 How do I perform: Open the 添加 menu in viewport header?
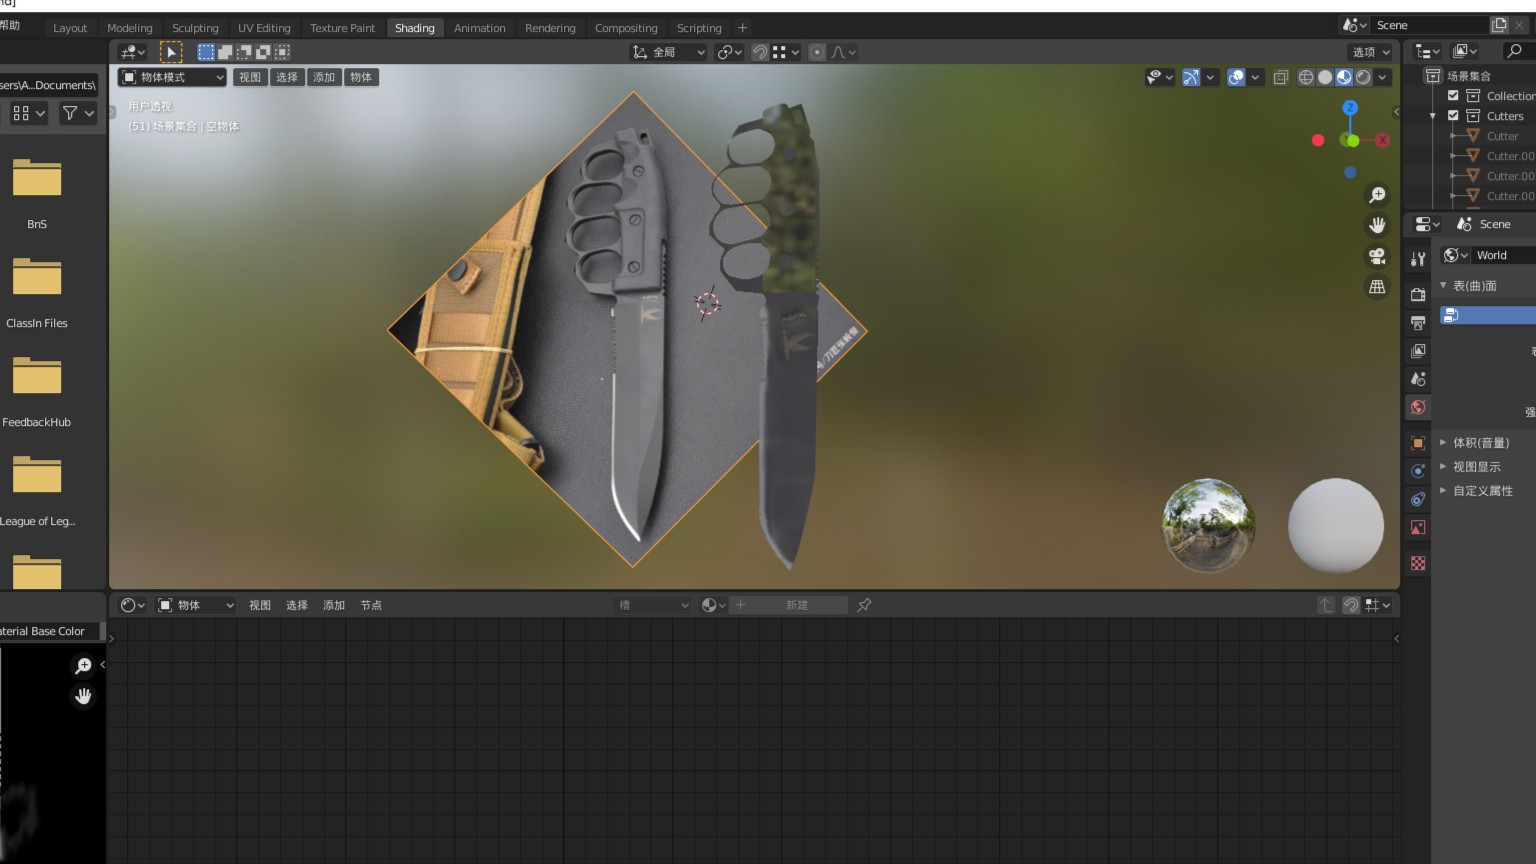coord(324,77)
